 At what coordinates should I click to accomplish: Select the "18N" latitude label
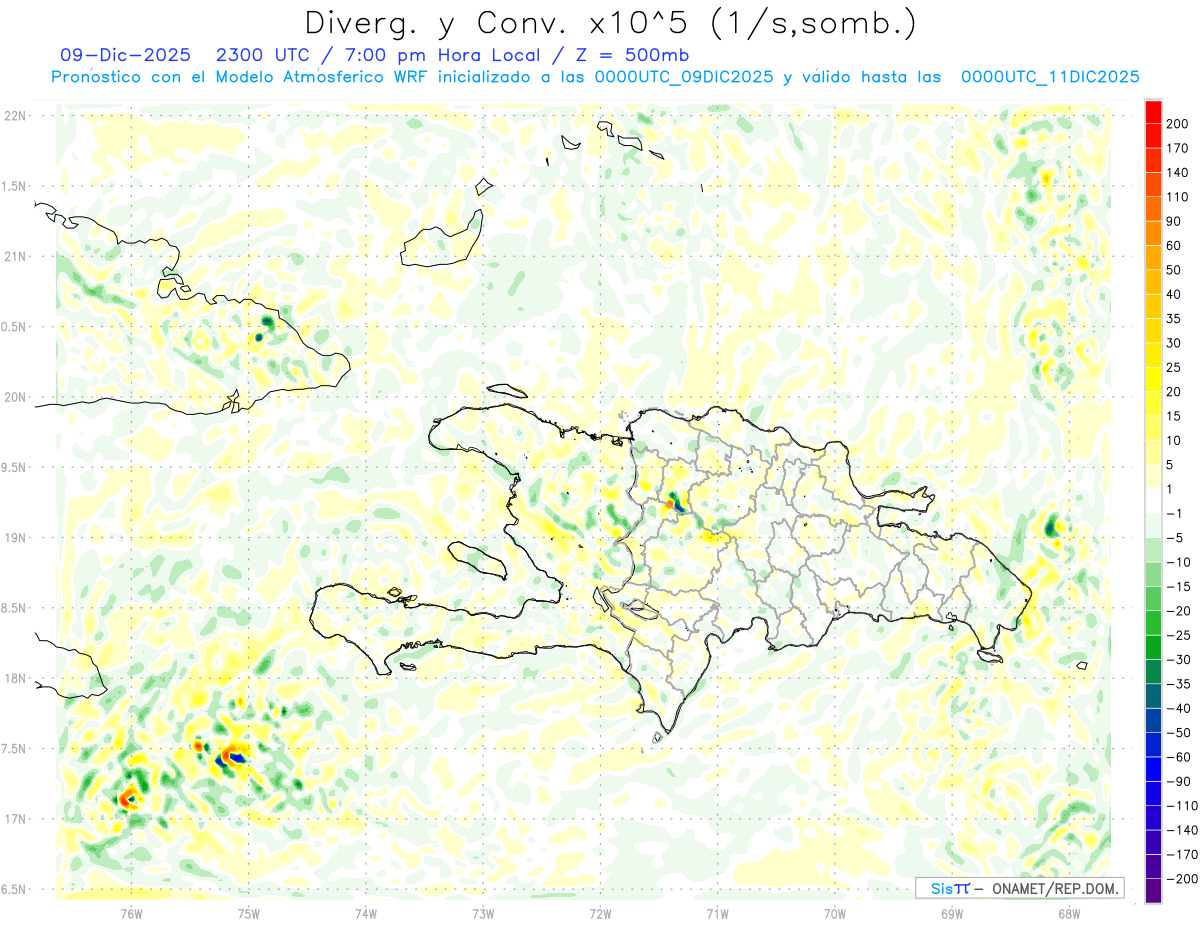click(x=14, y=678)
